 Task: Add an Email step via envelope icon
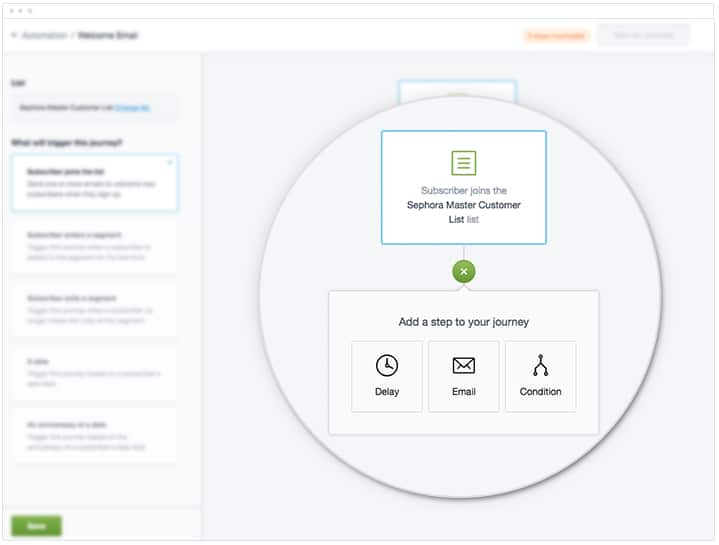point(464,365)
